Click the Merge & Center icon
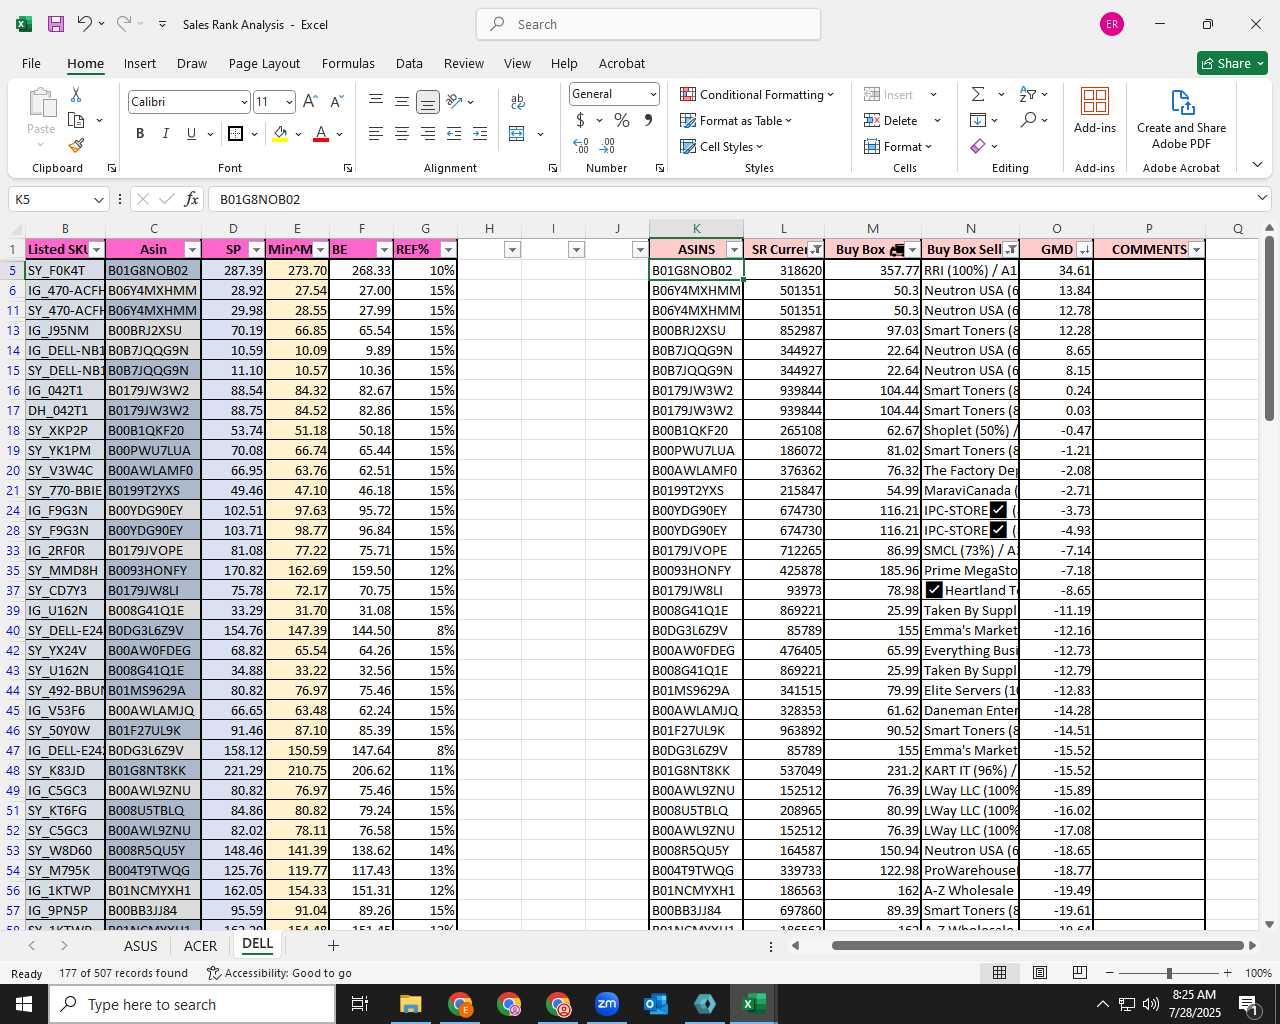The width and height of the screenshot is (1280, 1024). click(x=517, y=134)
